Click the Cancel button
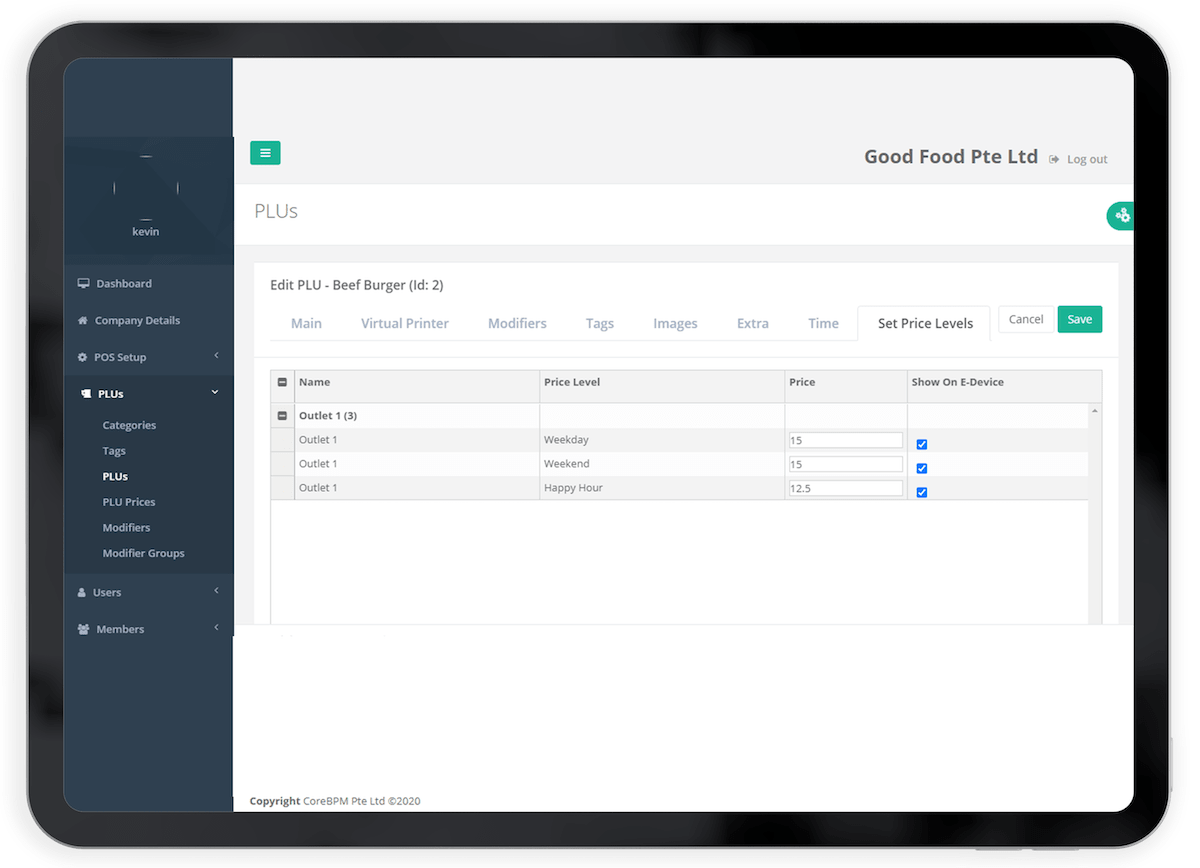Screen dimensions: 1200x868 1026,319
